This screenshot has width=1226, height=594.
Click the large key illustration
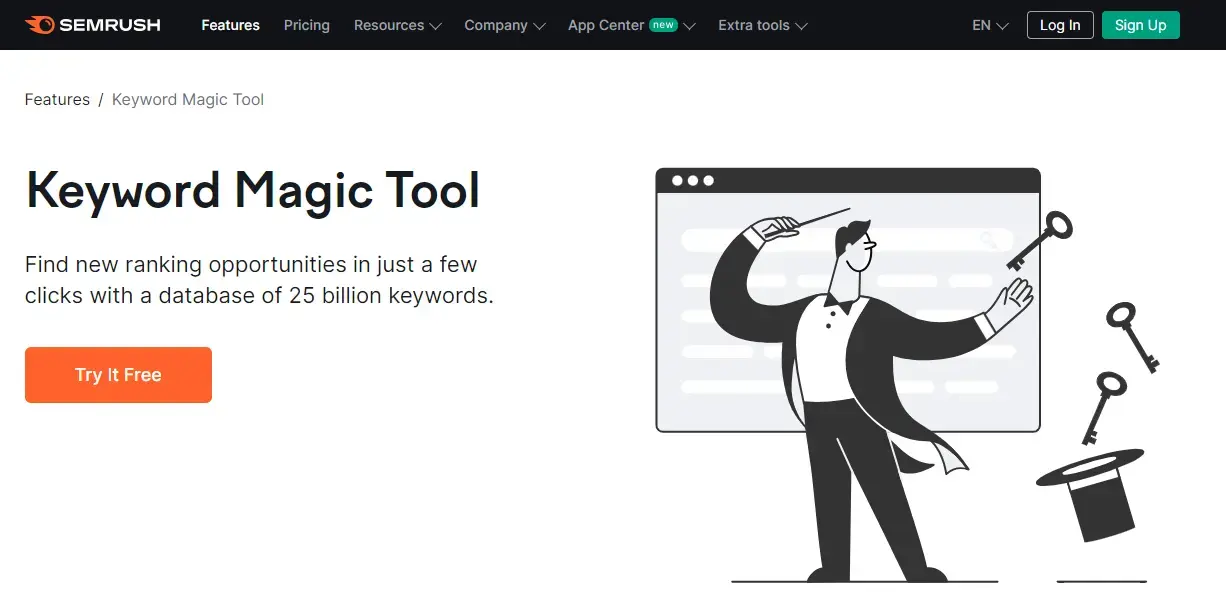click(1035, 240)
